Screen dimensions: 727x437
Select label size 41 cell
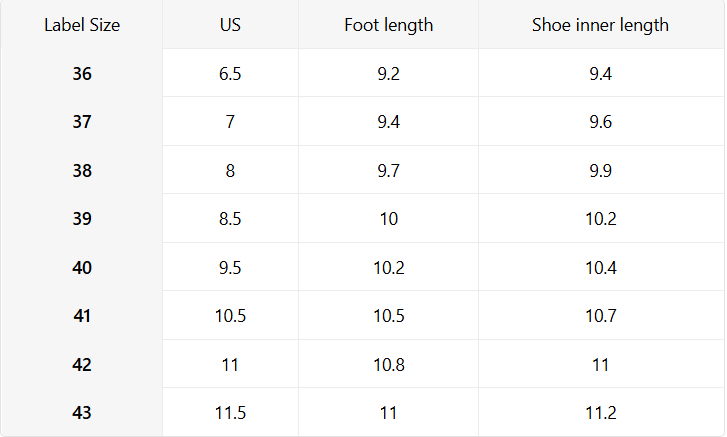pos(82,316)
